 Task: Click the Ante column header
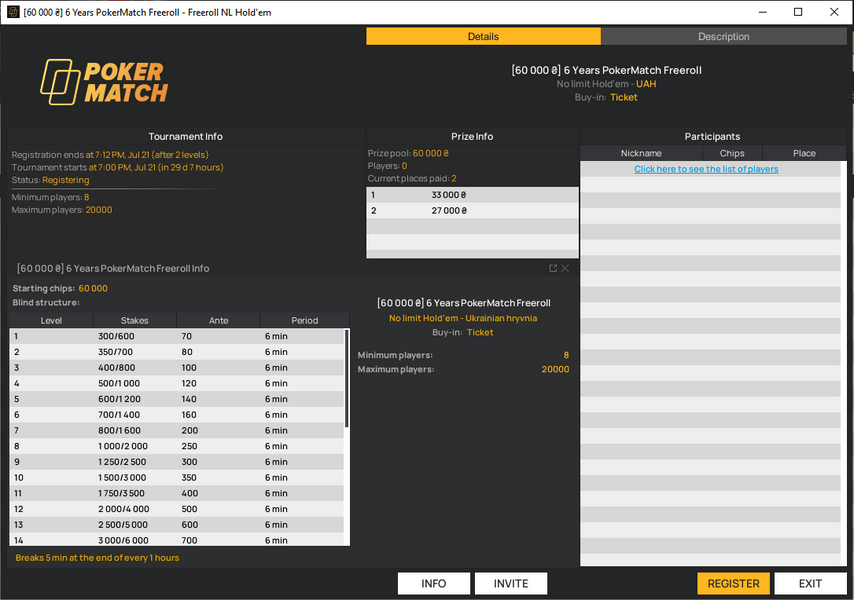[218, 321]
